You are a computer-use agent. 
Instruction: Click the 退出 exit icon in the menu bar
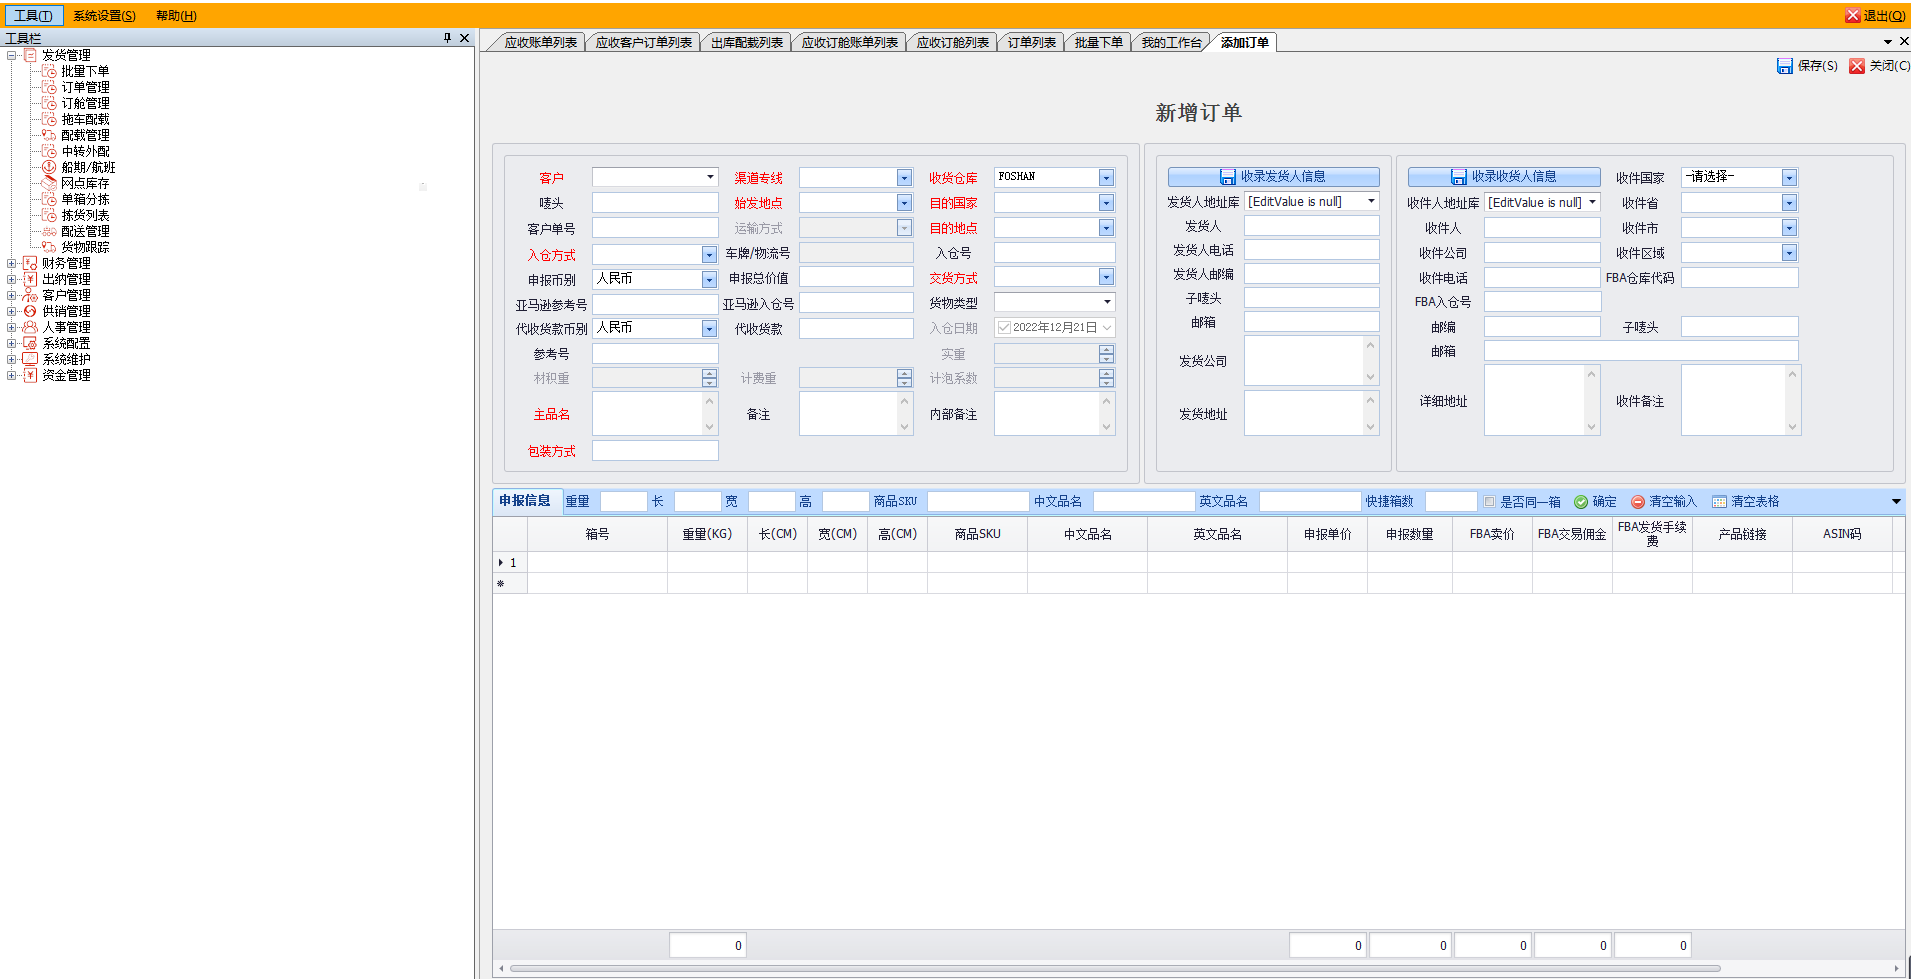[x=1852, y=15]
